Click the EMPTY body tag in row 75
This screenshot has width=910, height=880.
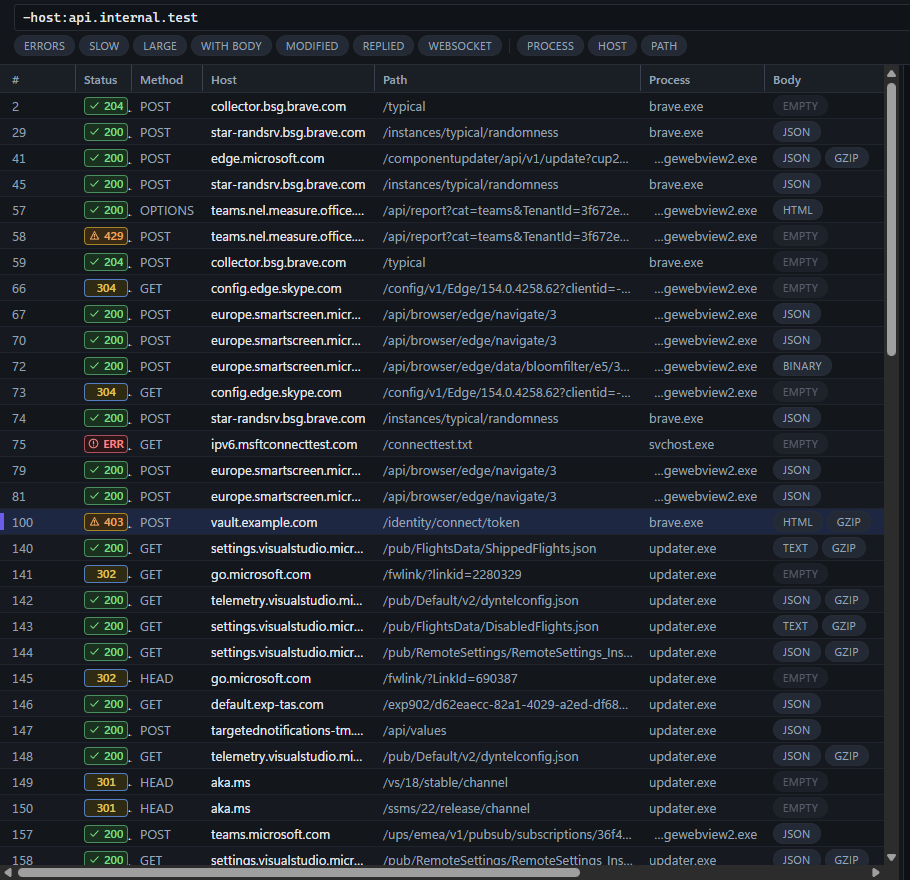point(800,444)
